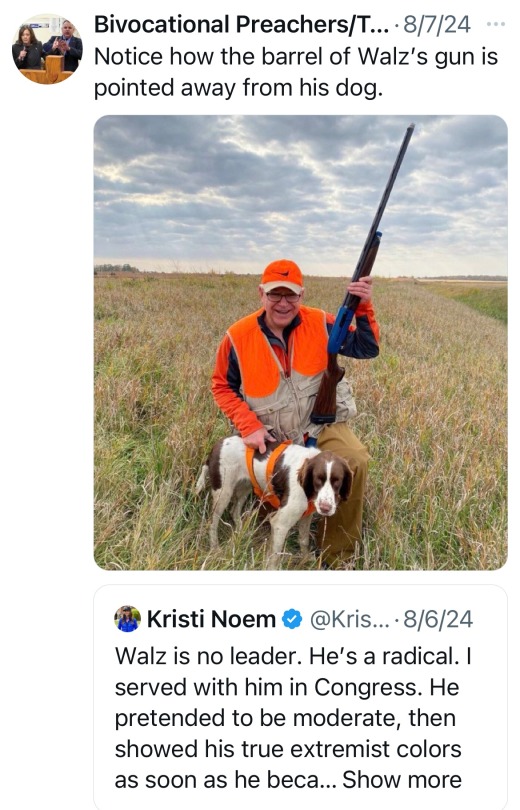
Task: Click the @Kris... handle in quoted tweet
Action: (349, 619)
